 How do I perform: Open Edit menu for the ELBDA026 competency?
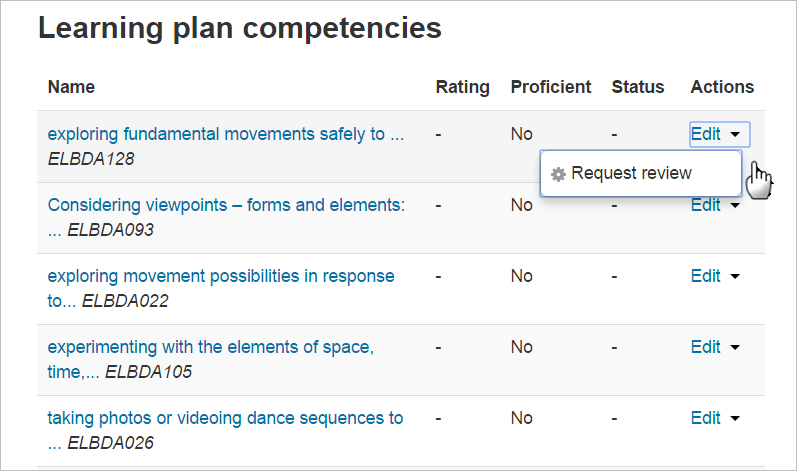point(716,418)
